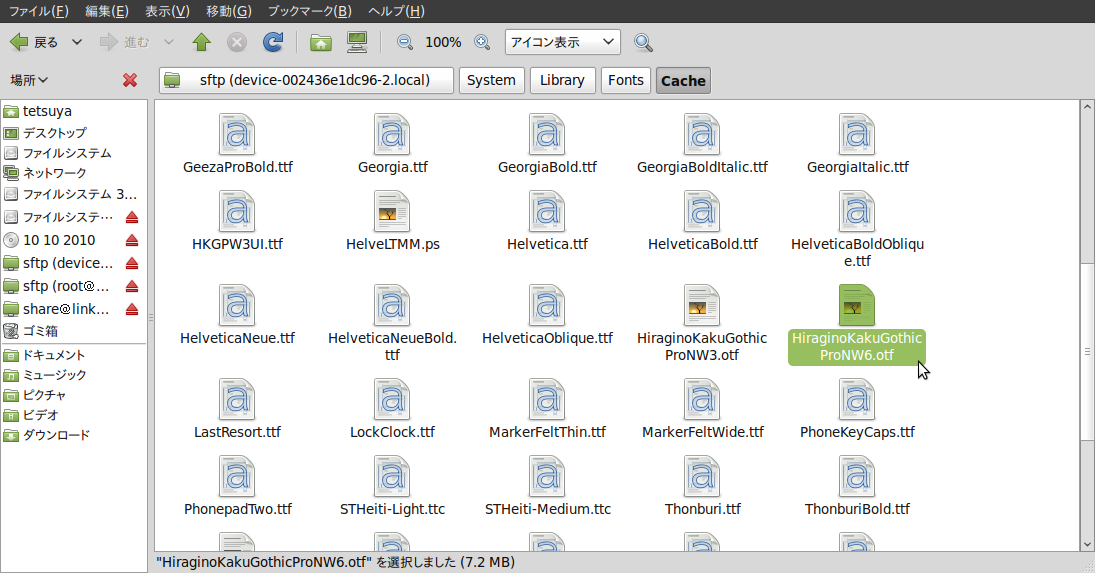Image resolution: width=1095 pixels, height=573 pixels.
Task: Click the scrollbar down arrow
Action: [1087, 544]
